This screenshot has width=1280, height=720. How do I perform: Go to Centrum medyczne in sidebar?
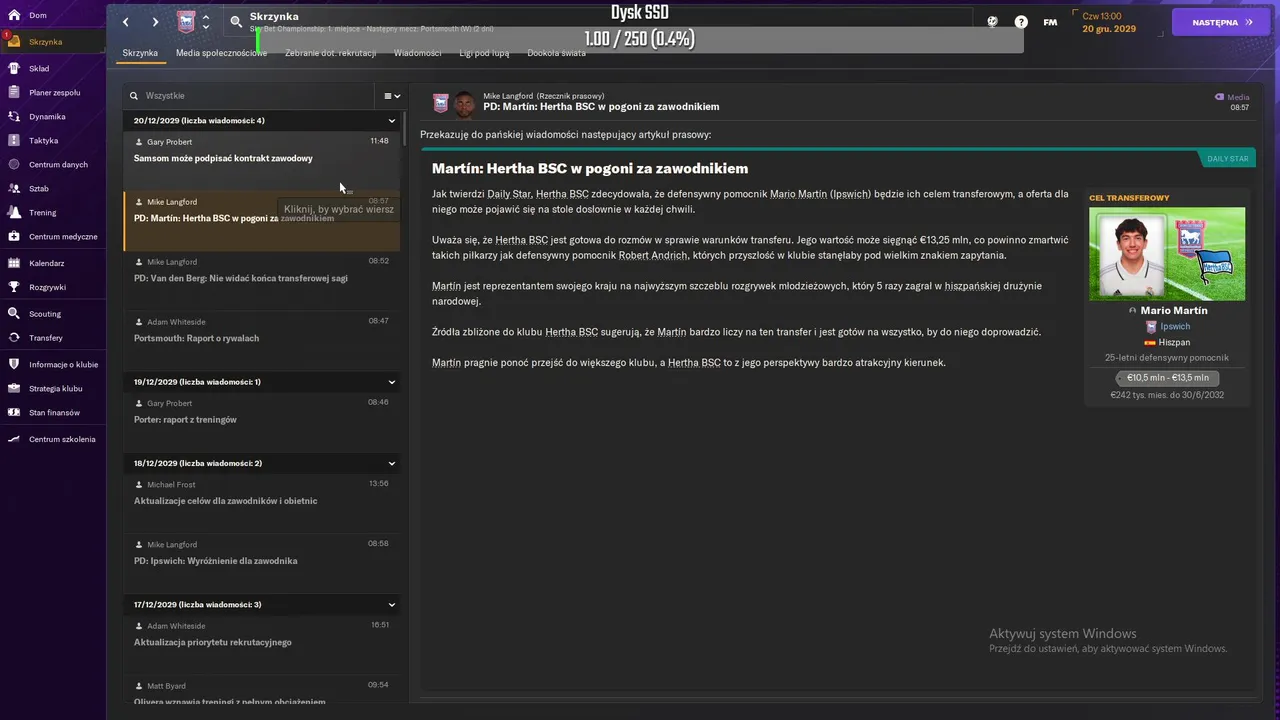[15, 237]
